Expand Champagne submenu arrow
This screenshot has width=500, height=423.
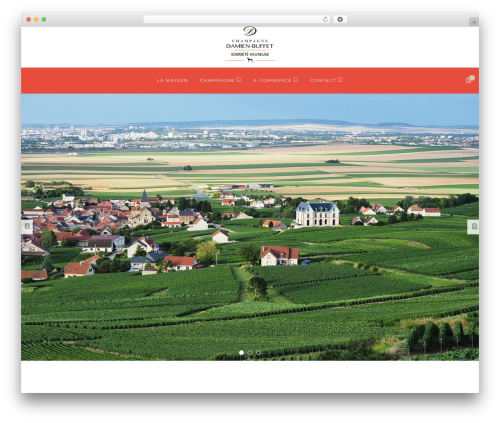click(x=239, y=80)
